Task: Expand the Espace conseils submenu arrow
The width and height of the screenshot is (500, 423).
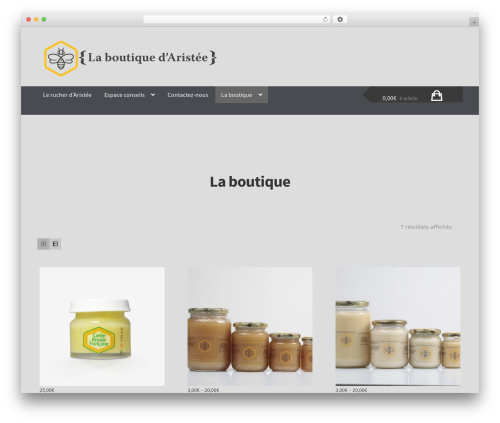Action: click(x=153, y=95)
